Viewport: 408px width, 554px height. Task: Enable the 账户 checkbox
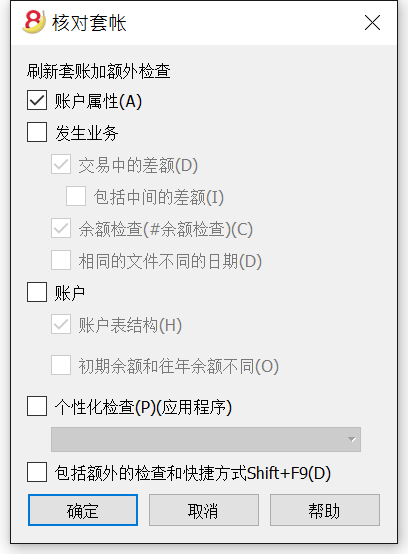click(x=37, y=292)
